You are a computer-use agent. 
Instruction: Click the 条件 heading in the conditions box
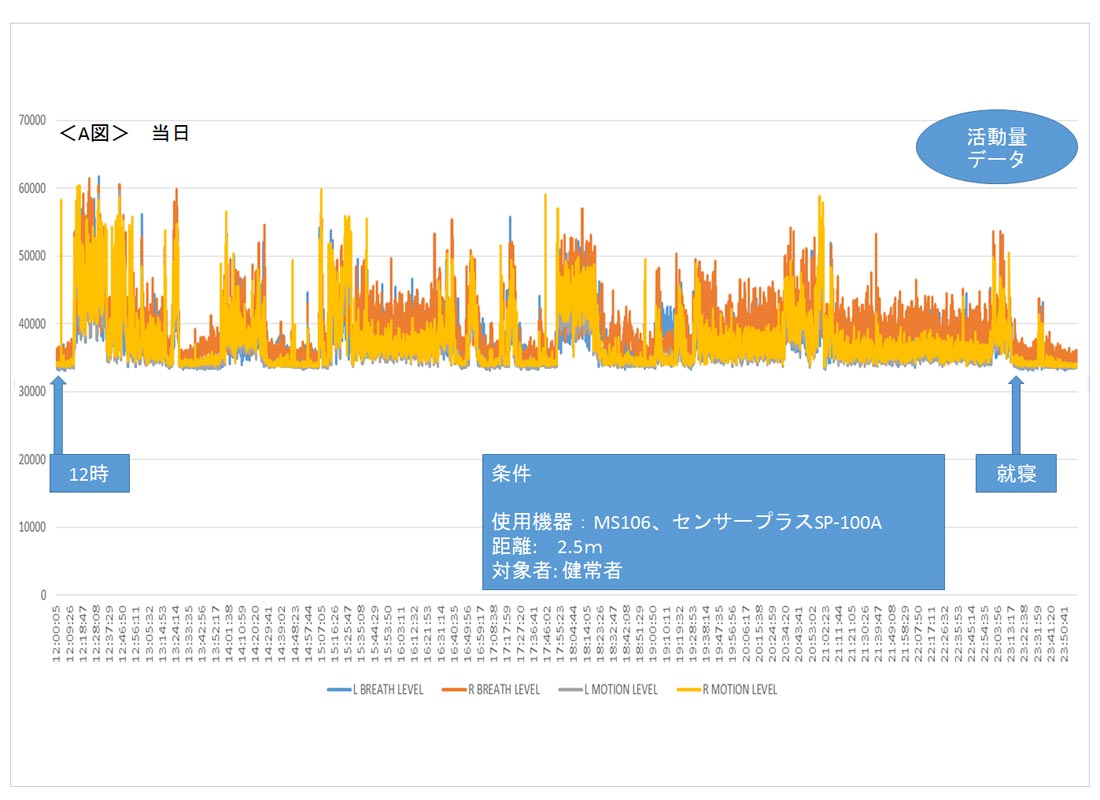tap(511, 474)
